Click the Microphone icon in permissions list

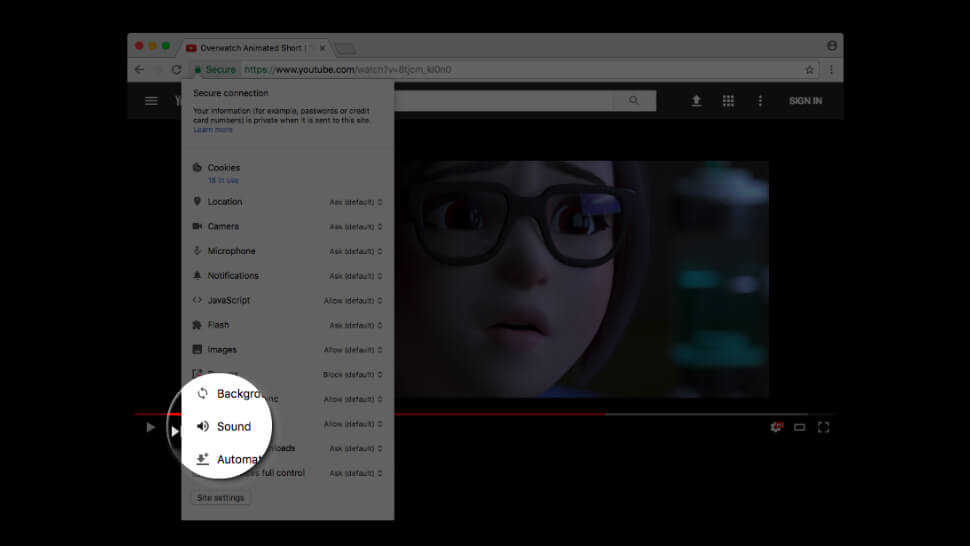(197, 251)
